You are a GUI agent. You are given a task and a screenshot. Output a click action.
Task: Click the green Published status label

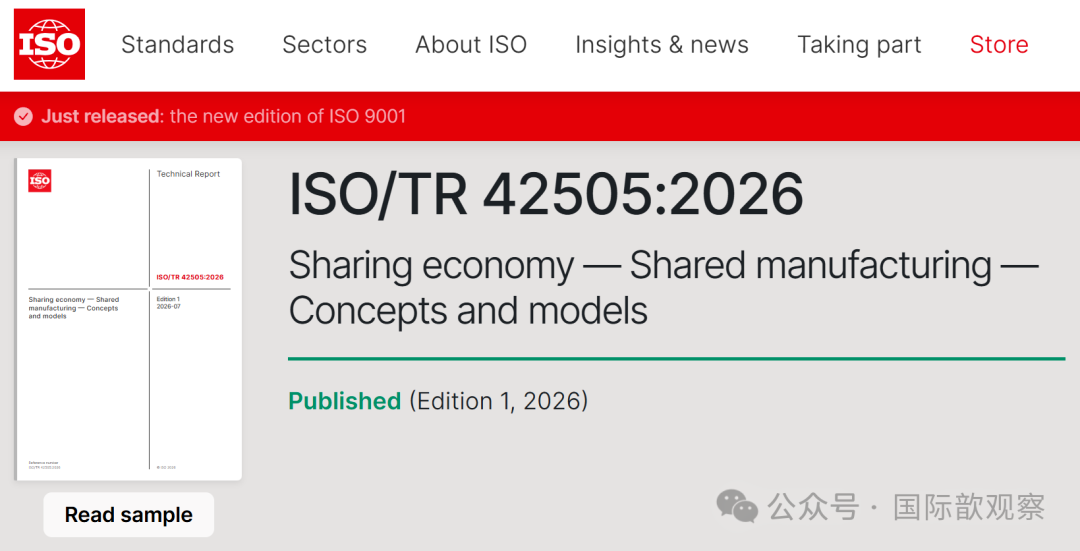click(x=344, y=401)
